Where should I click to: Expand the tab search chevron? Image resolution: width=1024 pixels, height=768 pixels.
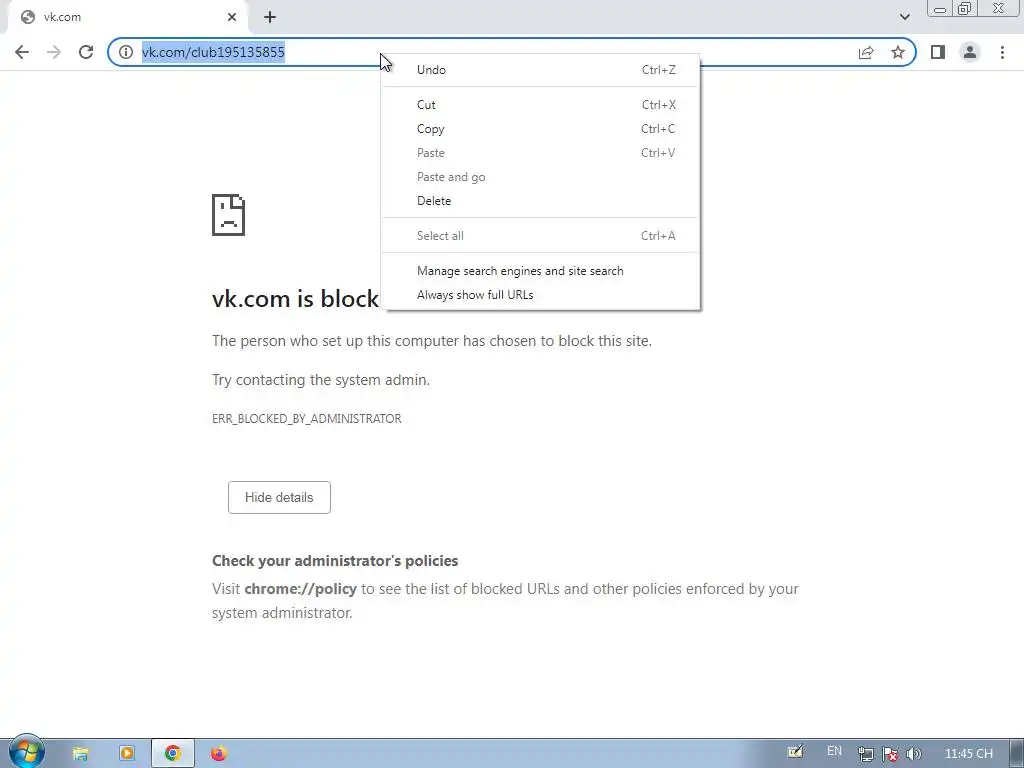pyautogui.click(x=904, y=17)
